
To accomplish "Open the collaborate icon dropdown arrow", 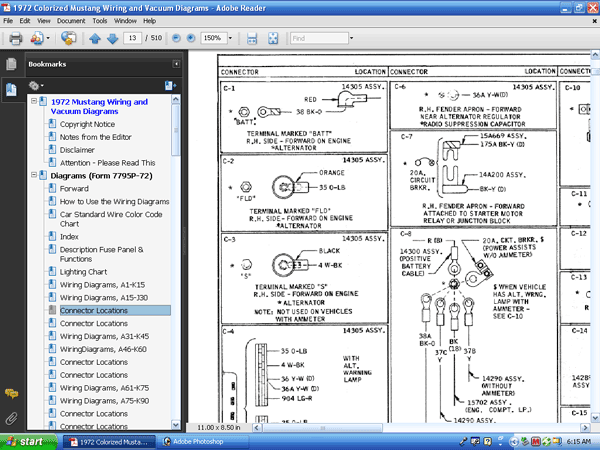I will tap(48, 38).
